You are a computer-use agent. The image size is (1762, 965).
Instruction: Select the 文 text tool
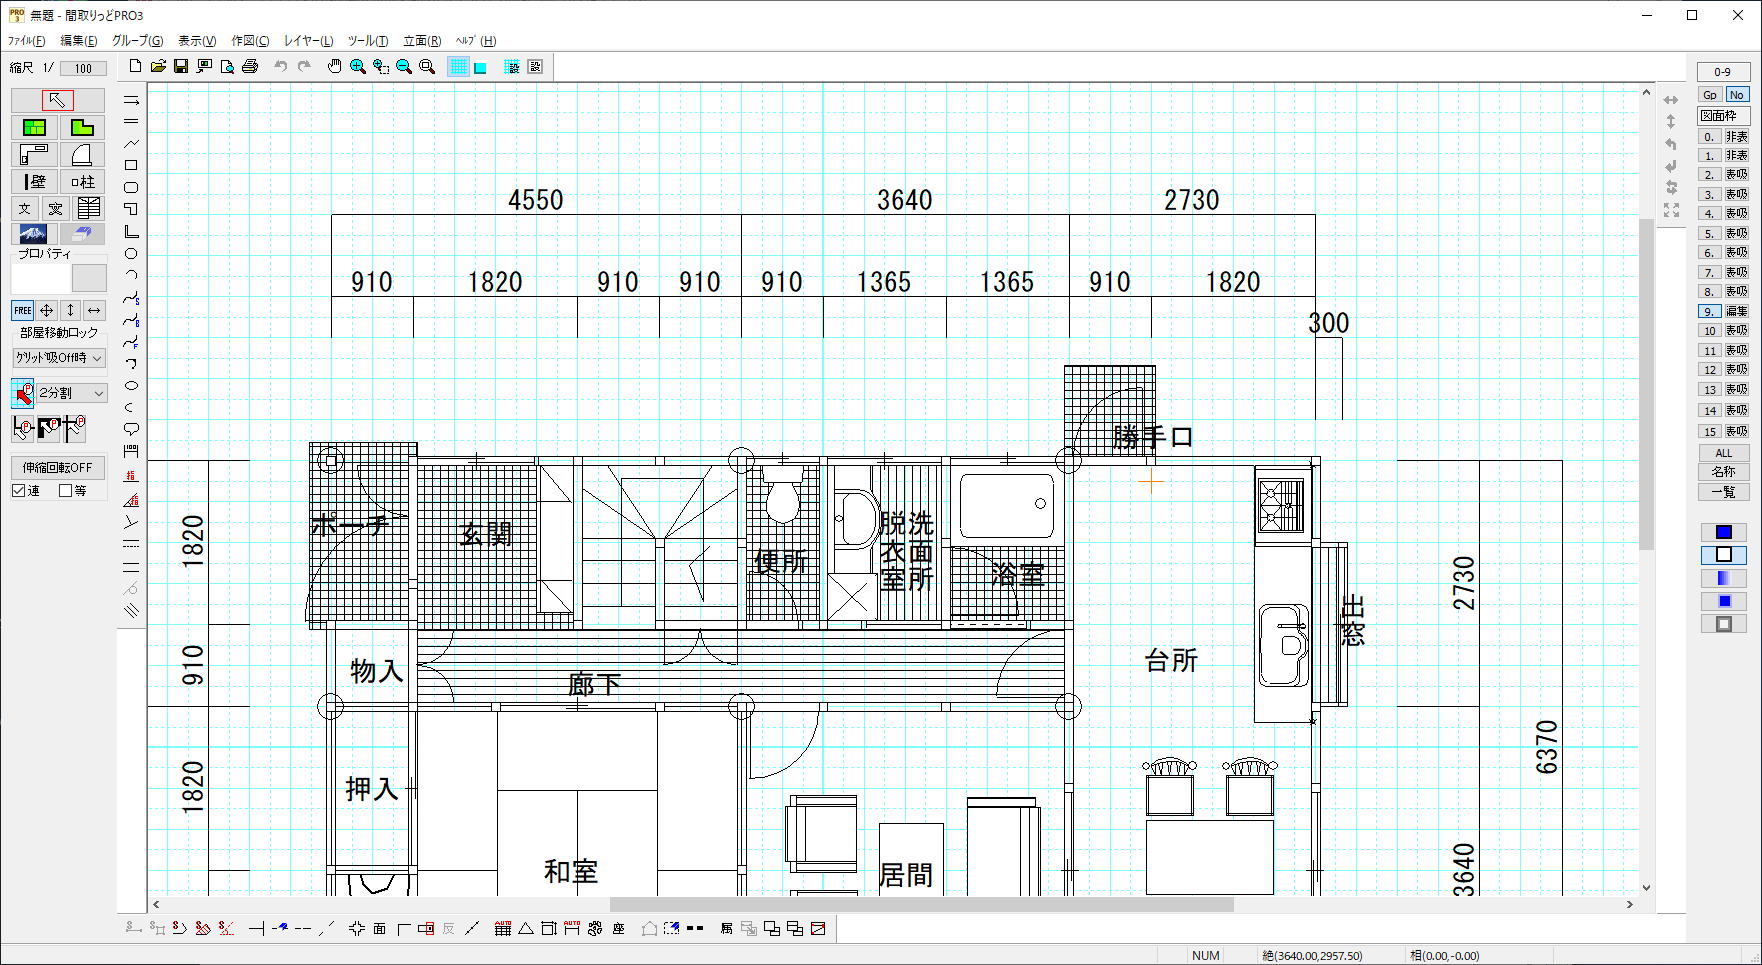coord(25,208)
